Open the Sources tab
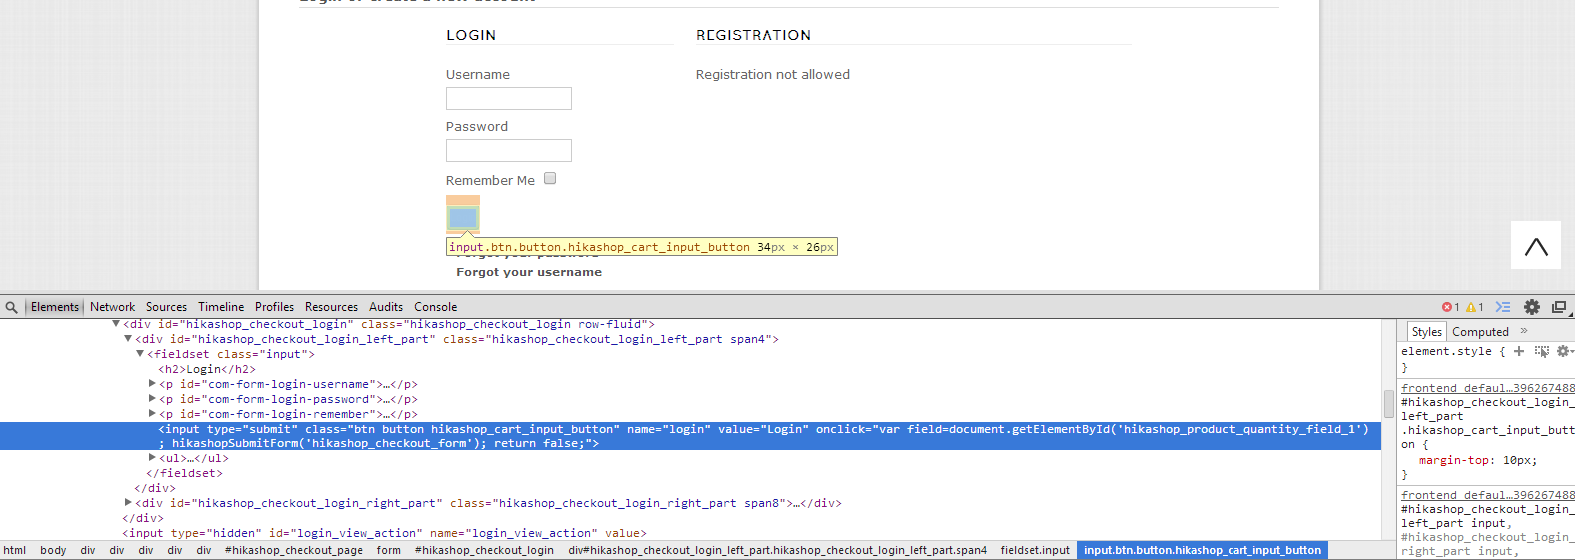The height and width of the screenshot is (560, 1575). (x=166, y=307)
